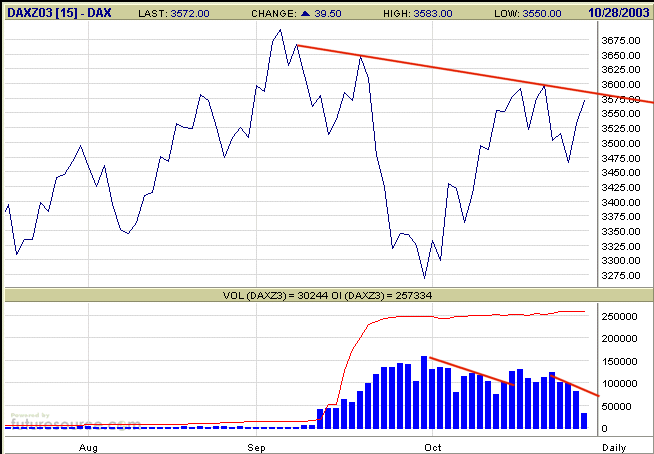Click the last, shortest volume bar

(584, 421)
